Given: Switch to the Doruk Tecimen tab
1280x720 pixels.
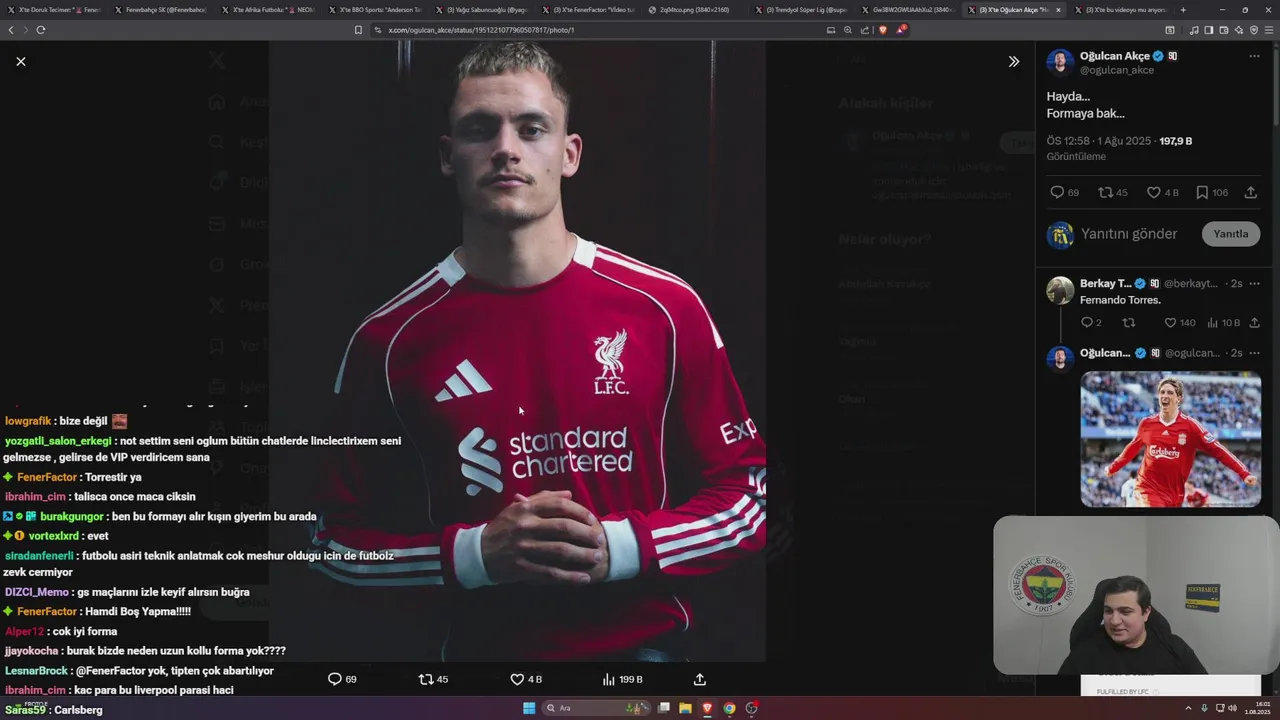Looking at the screenshot, I should [54, 10].
